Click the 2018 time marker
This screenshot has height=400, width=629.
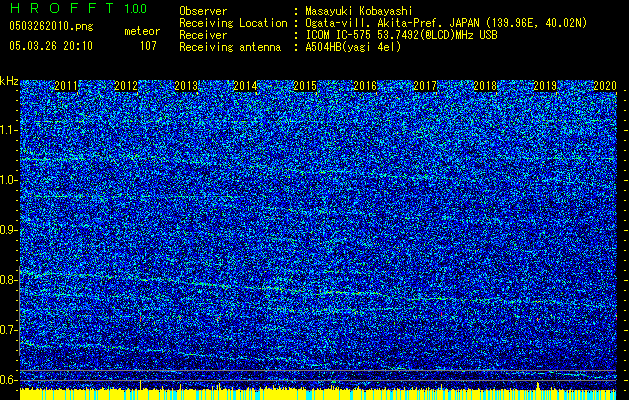click(x=485, y=86)
